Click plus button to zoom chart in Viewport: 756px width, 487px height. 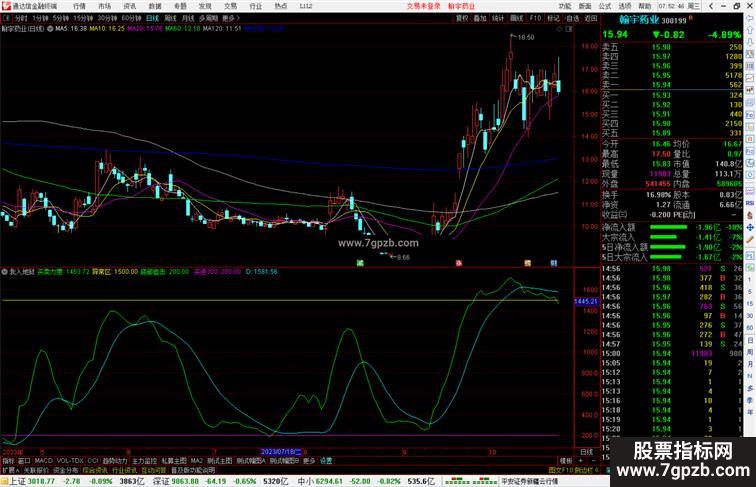pyautogui.click(x=580, y=461)
